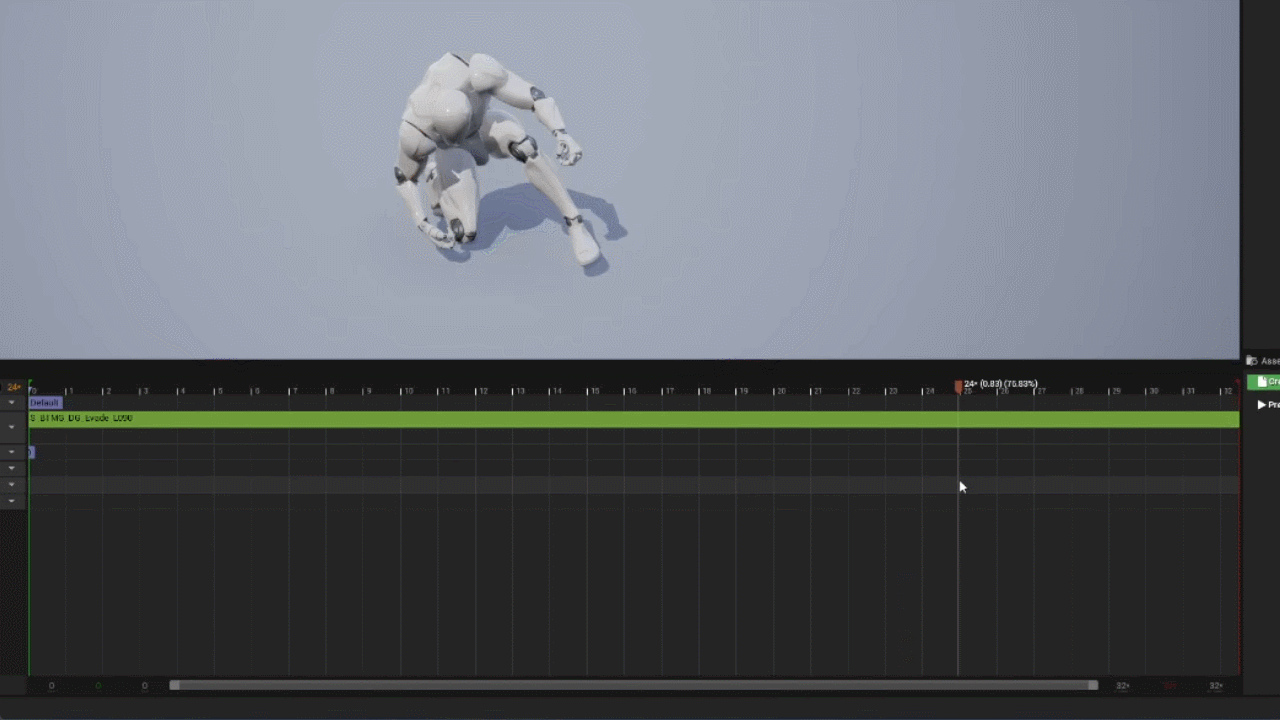Switch to the Asset Browser tab
1280x720 pixels.
click(x=1268, y=360)
